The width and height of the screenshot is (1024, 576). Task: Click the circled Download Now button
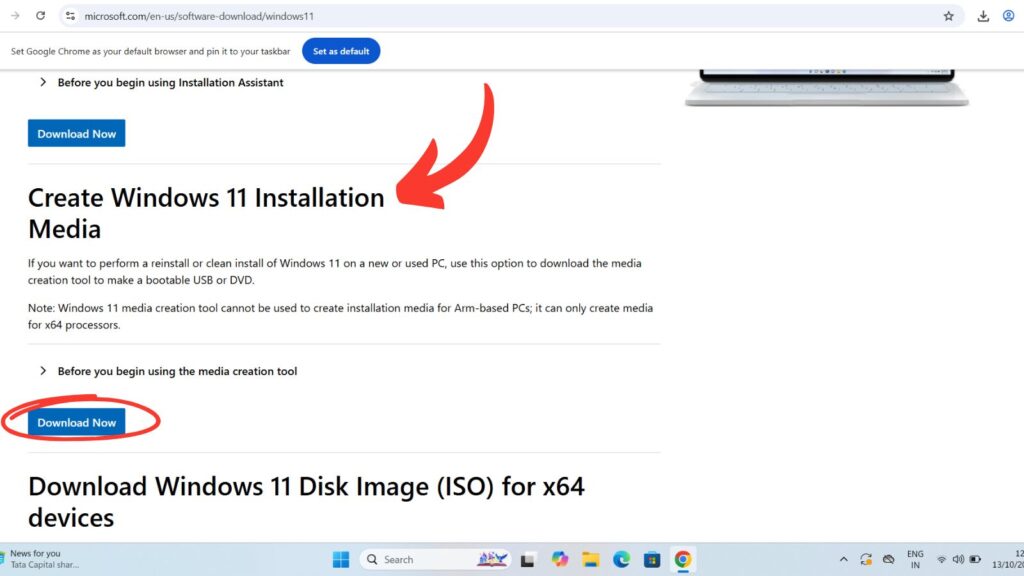[76, 422]
